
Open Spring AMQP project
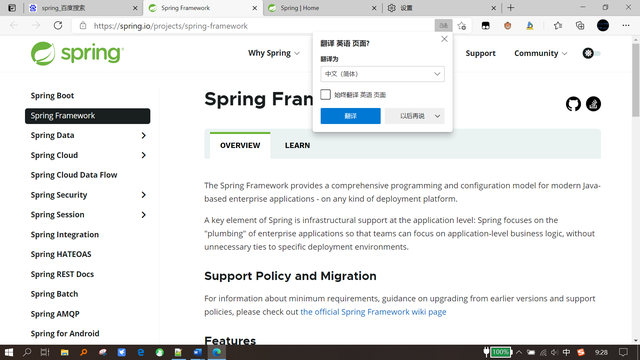[55, 314]
